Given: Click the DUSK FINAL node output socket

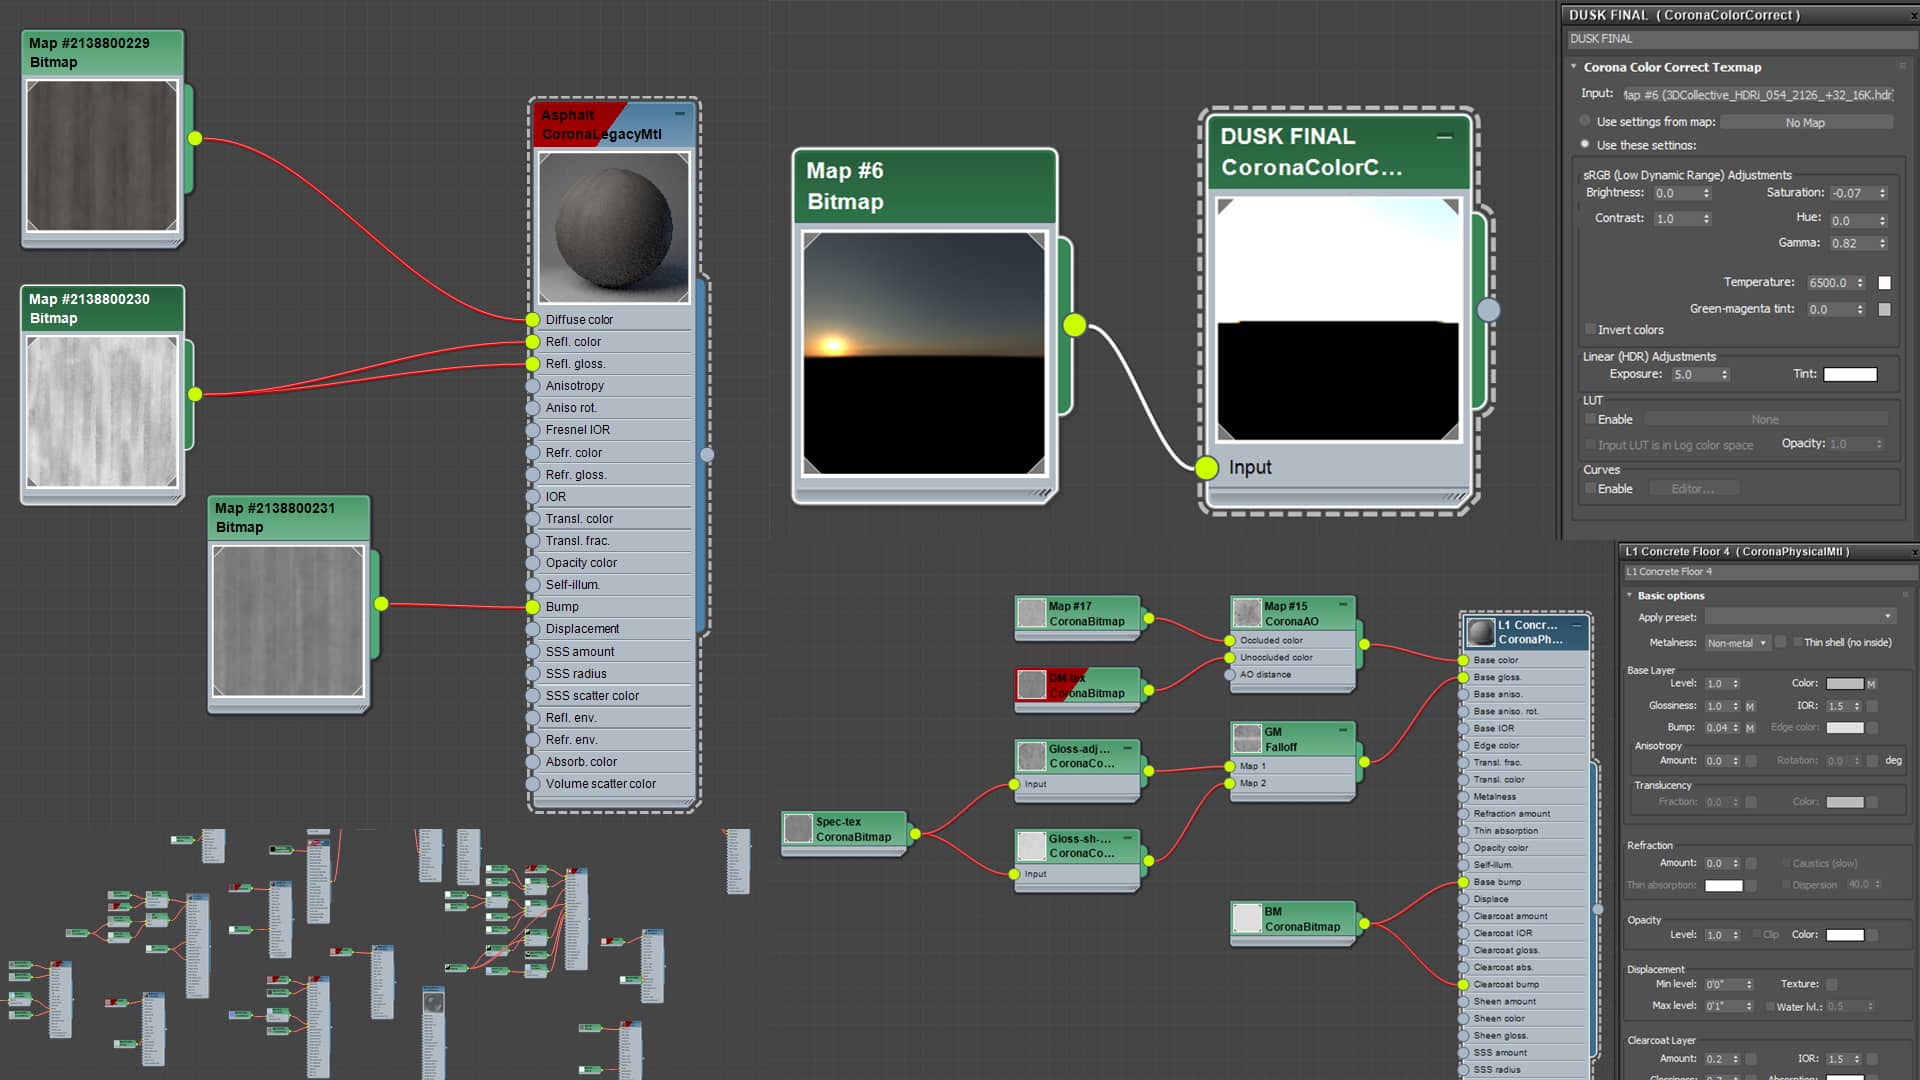Looking at the screenshot, I should [x=1489, y=310].
